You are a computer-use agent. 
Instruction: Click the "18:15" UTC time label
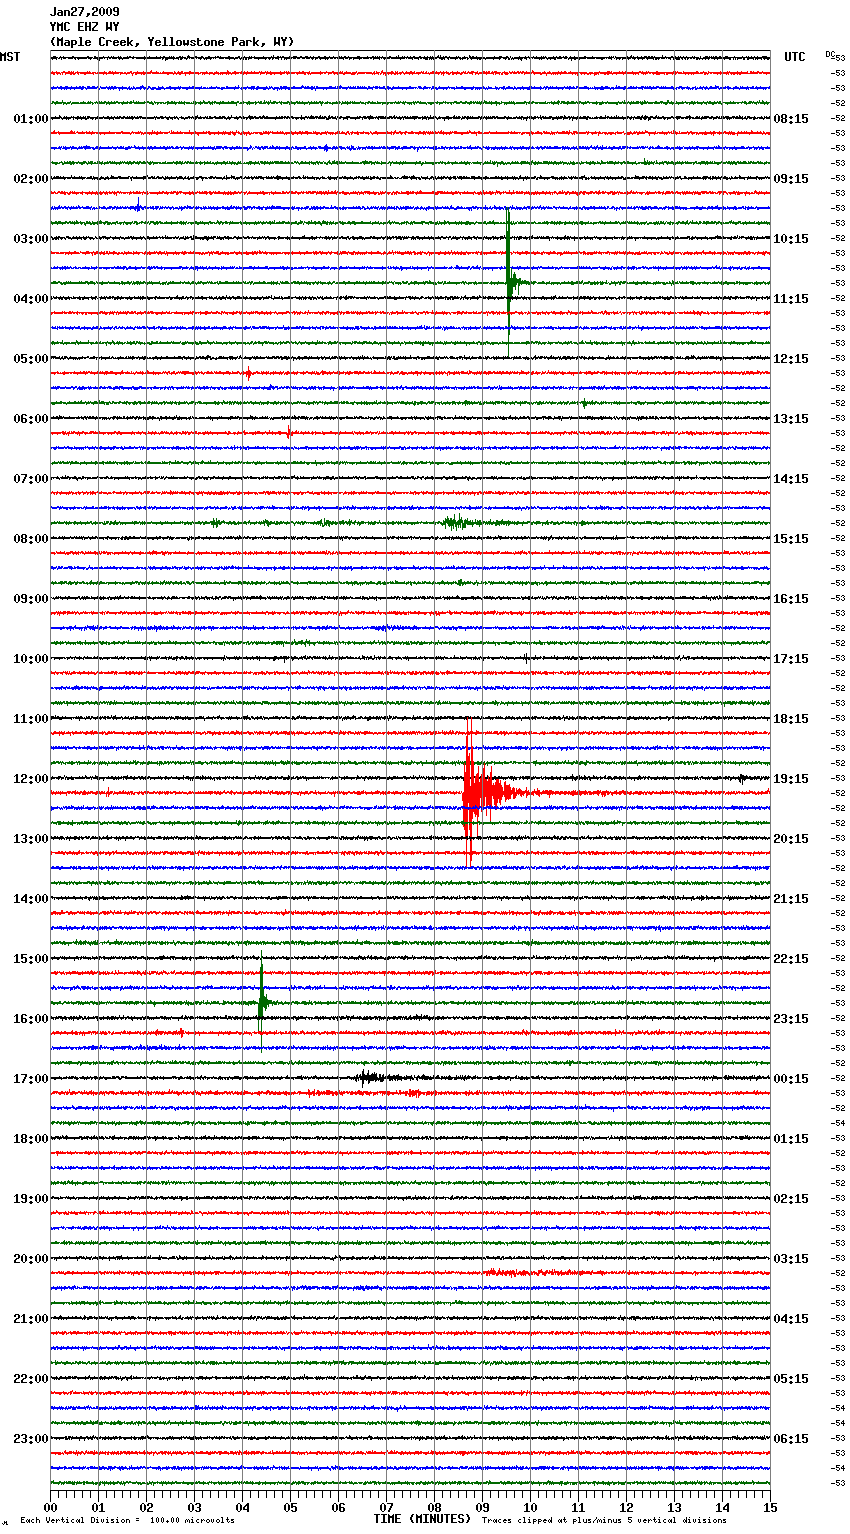click(x=791, y=719)
